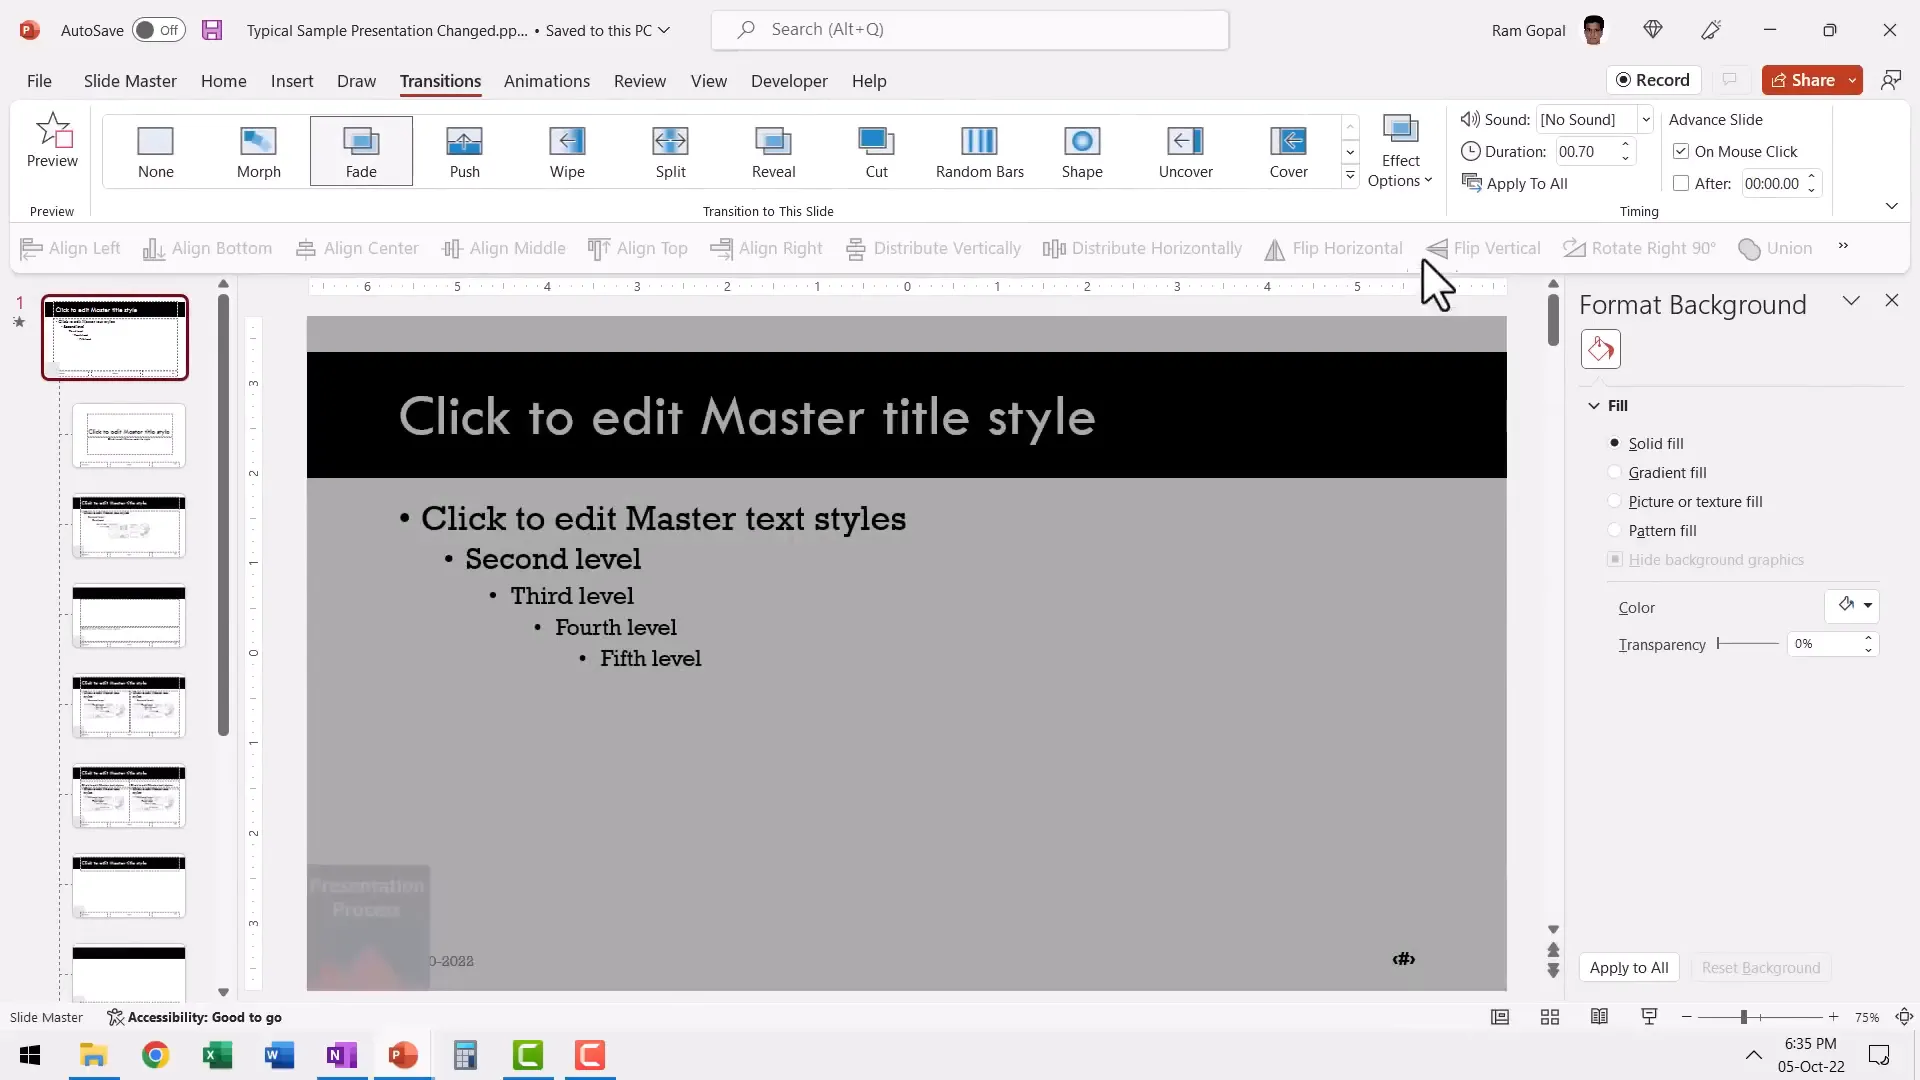Click the Fade transition
The image size is (1920, 1080).
[x=361, y=151]
